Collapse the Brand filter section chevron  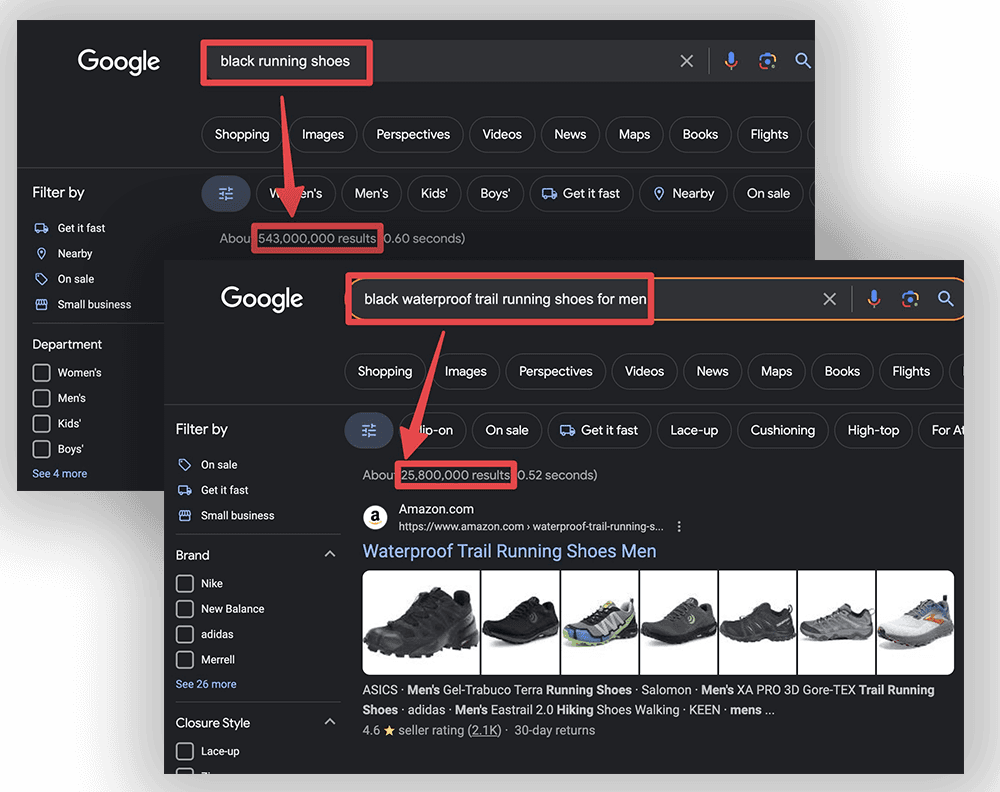(x=330, y=555)
